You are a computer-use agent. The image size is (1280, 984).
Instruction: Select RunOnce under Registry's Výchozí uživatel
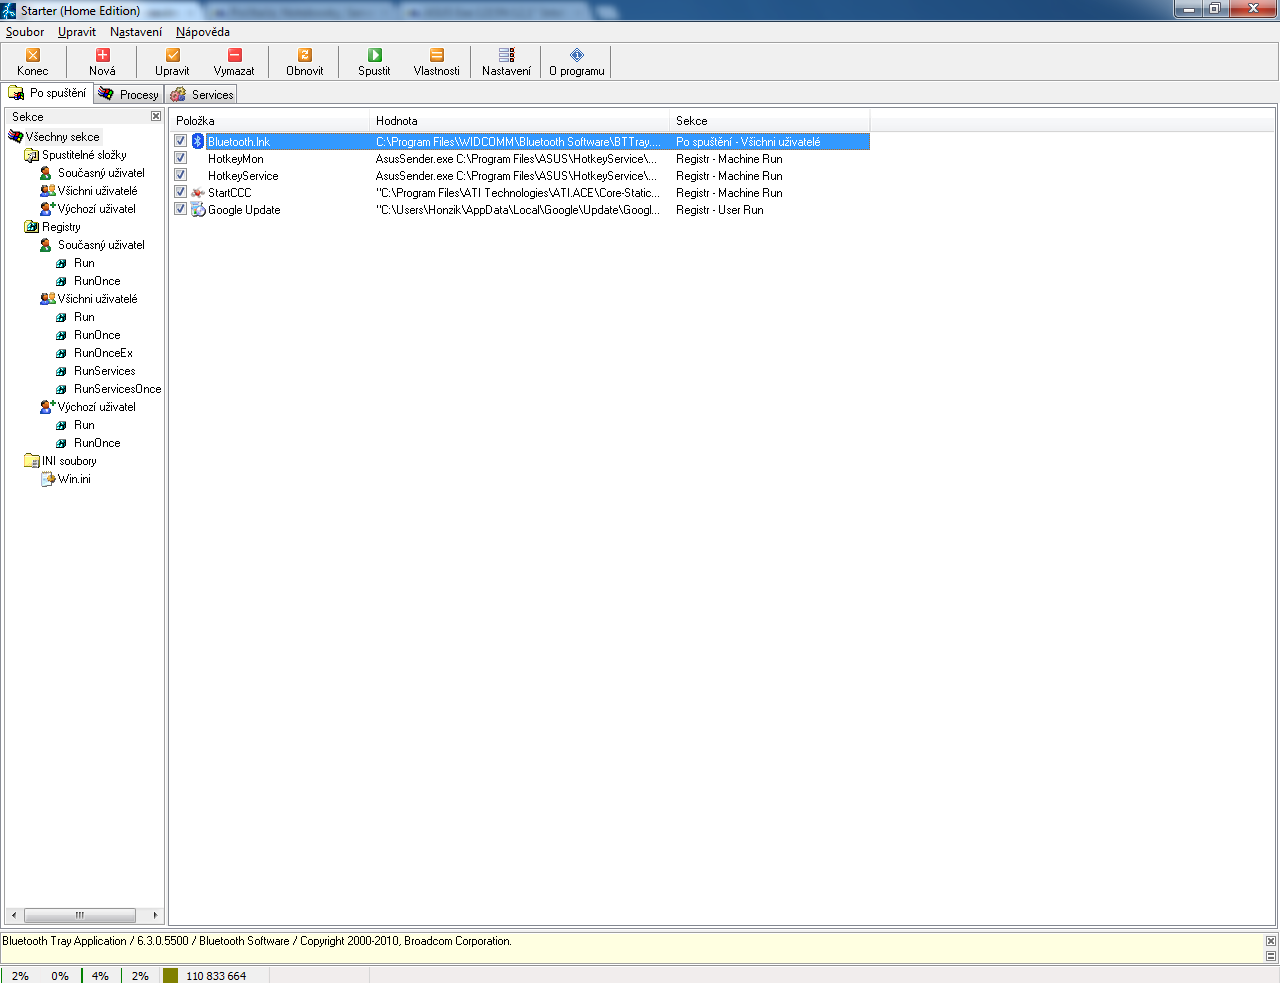[x=97, y=443]
